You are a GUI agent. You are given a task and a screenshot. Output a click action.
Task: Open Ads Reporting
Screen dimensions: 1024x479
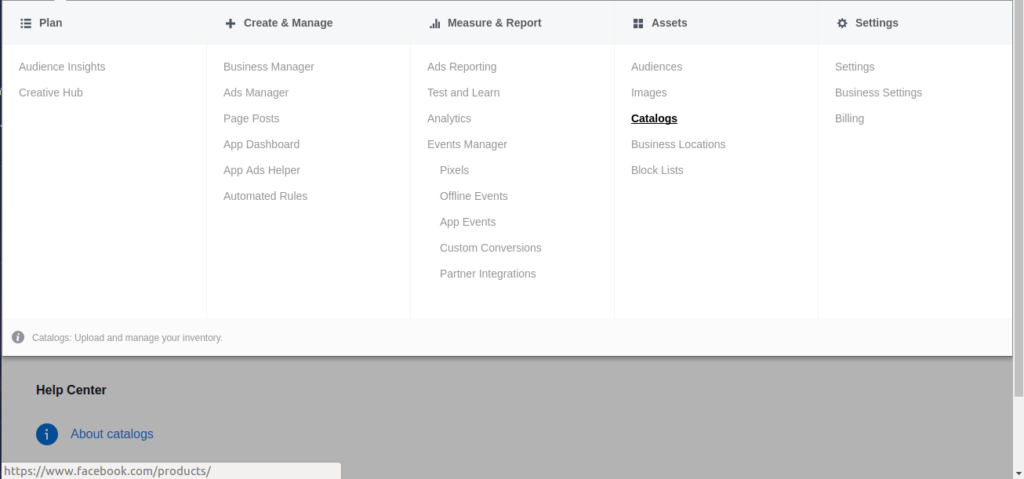pos(462,67)
